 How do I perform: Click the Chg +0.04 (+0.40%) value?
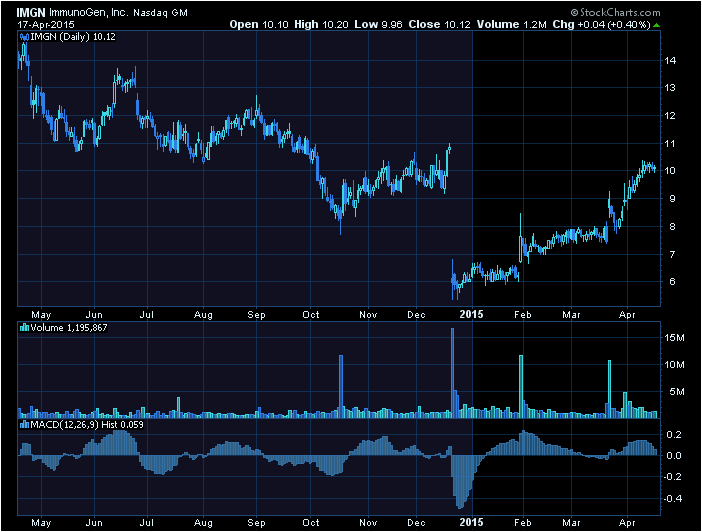click(x=601, y=25)
